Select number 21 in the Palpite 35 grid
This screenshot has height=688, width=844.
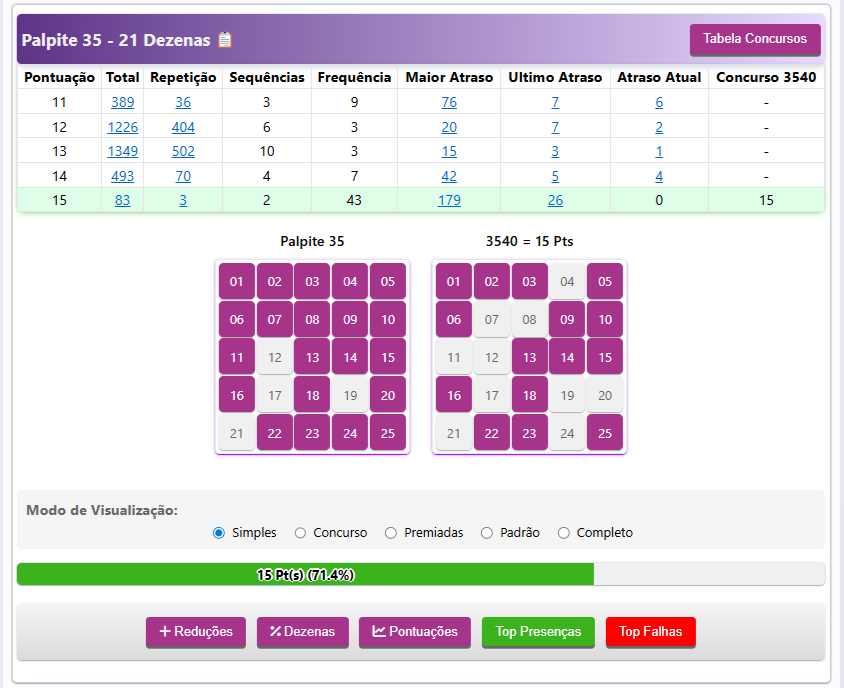point(237,433)
